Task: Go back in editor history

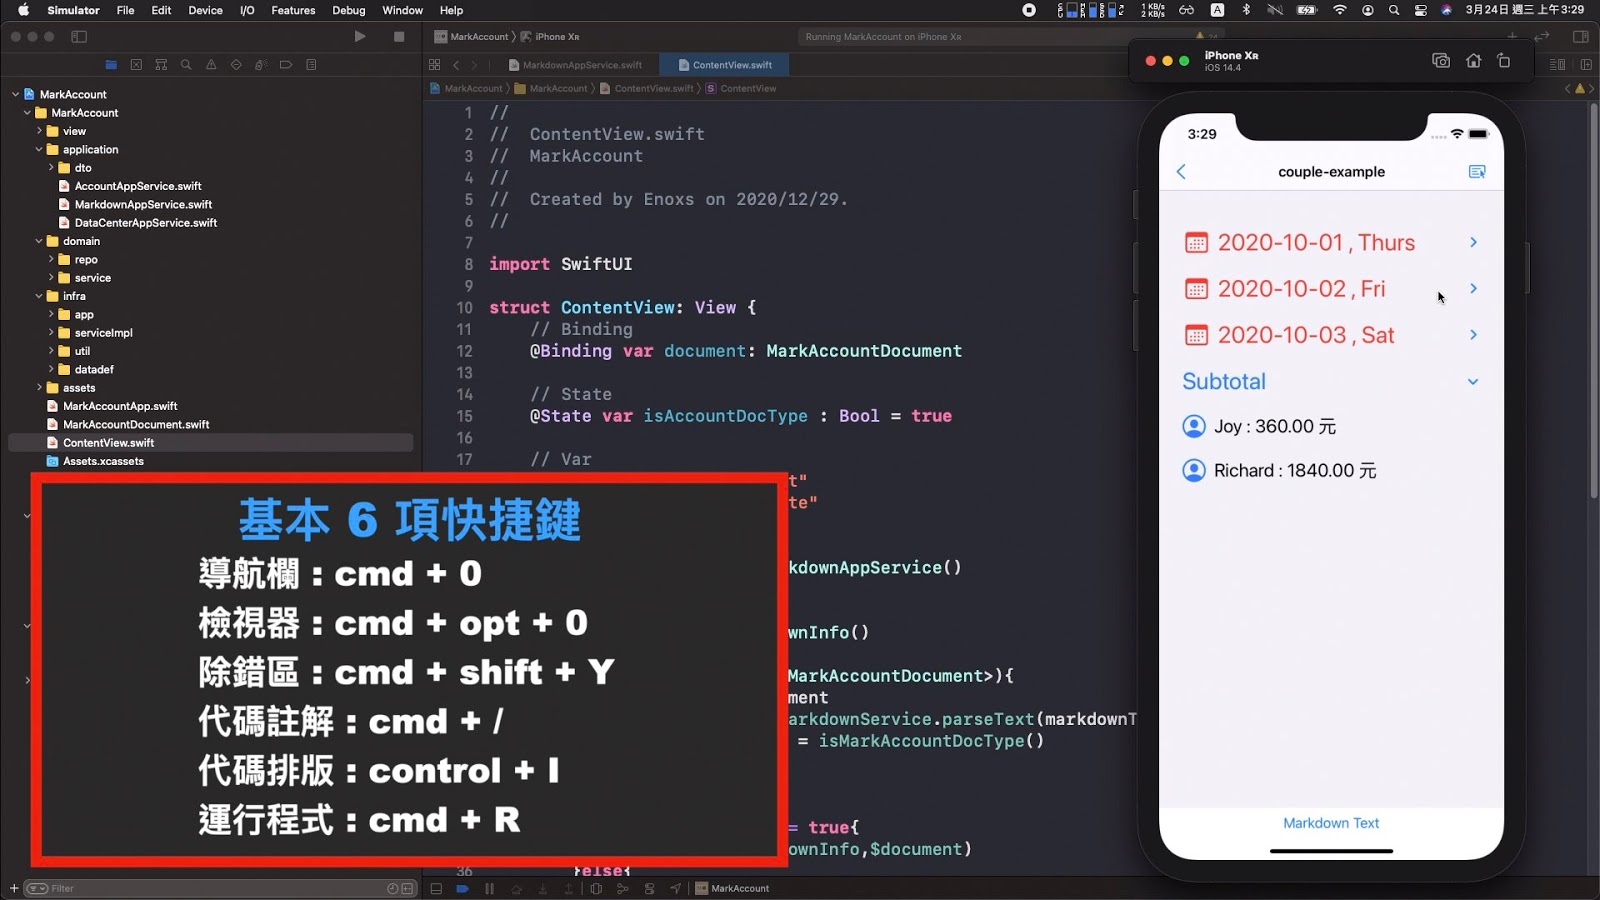Action: [x=456, y=65]
